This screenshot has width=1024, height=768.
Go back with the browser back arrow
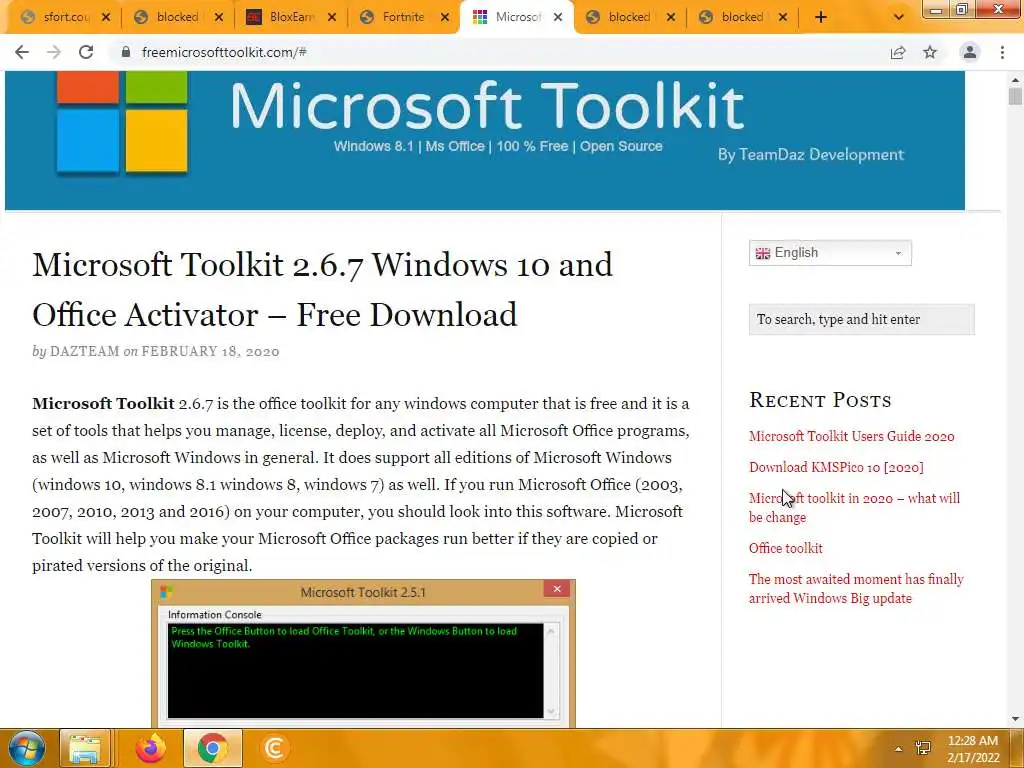[x=22, y=52]
